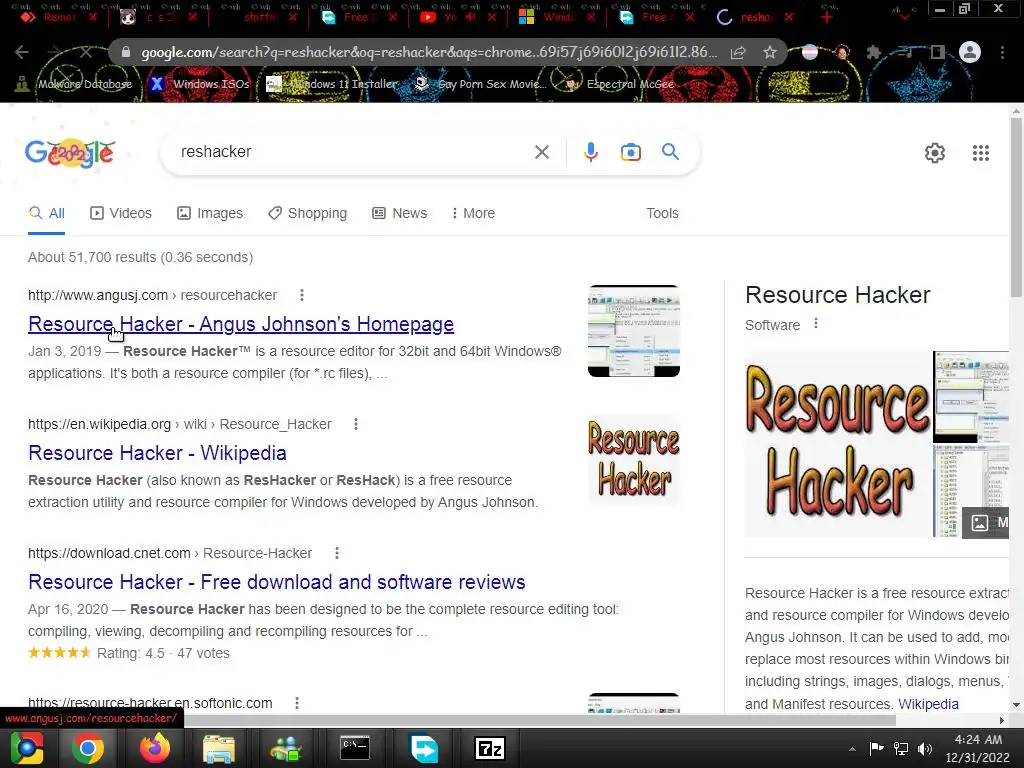Share this page from the address bar
The image size is (1024, 768).
(738, 52)
